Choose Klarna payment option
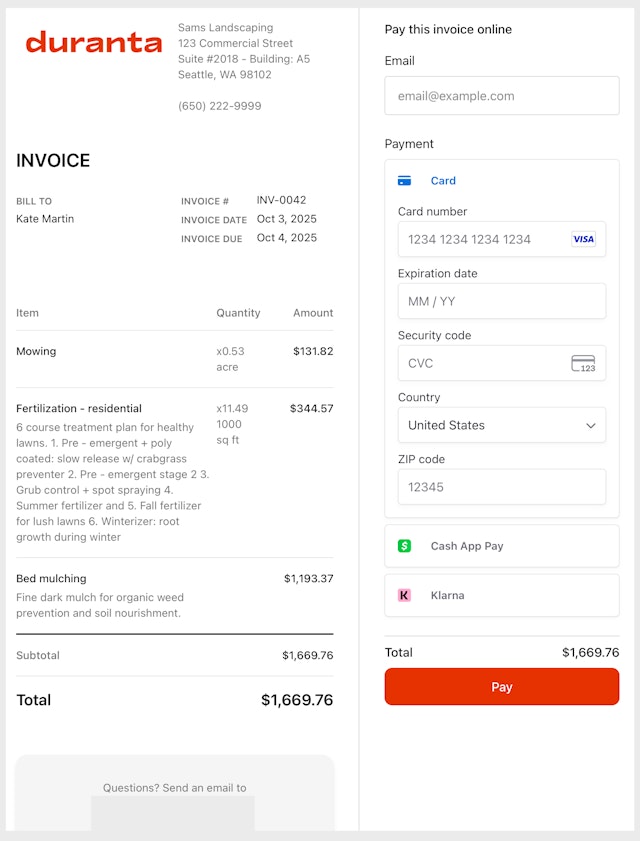This screenshot has width=640, height=841. [x=447, y=595]
